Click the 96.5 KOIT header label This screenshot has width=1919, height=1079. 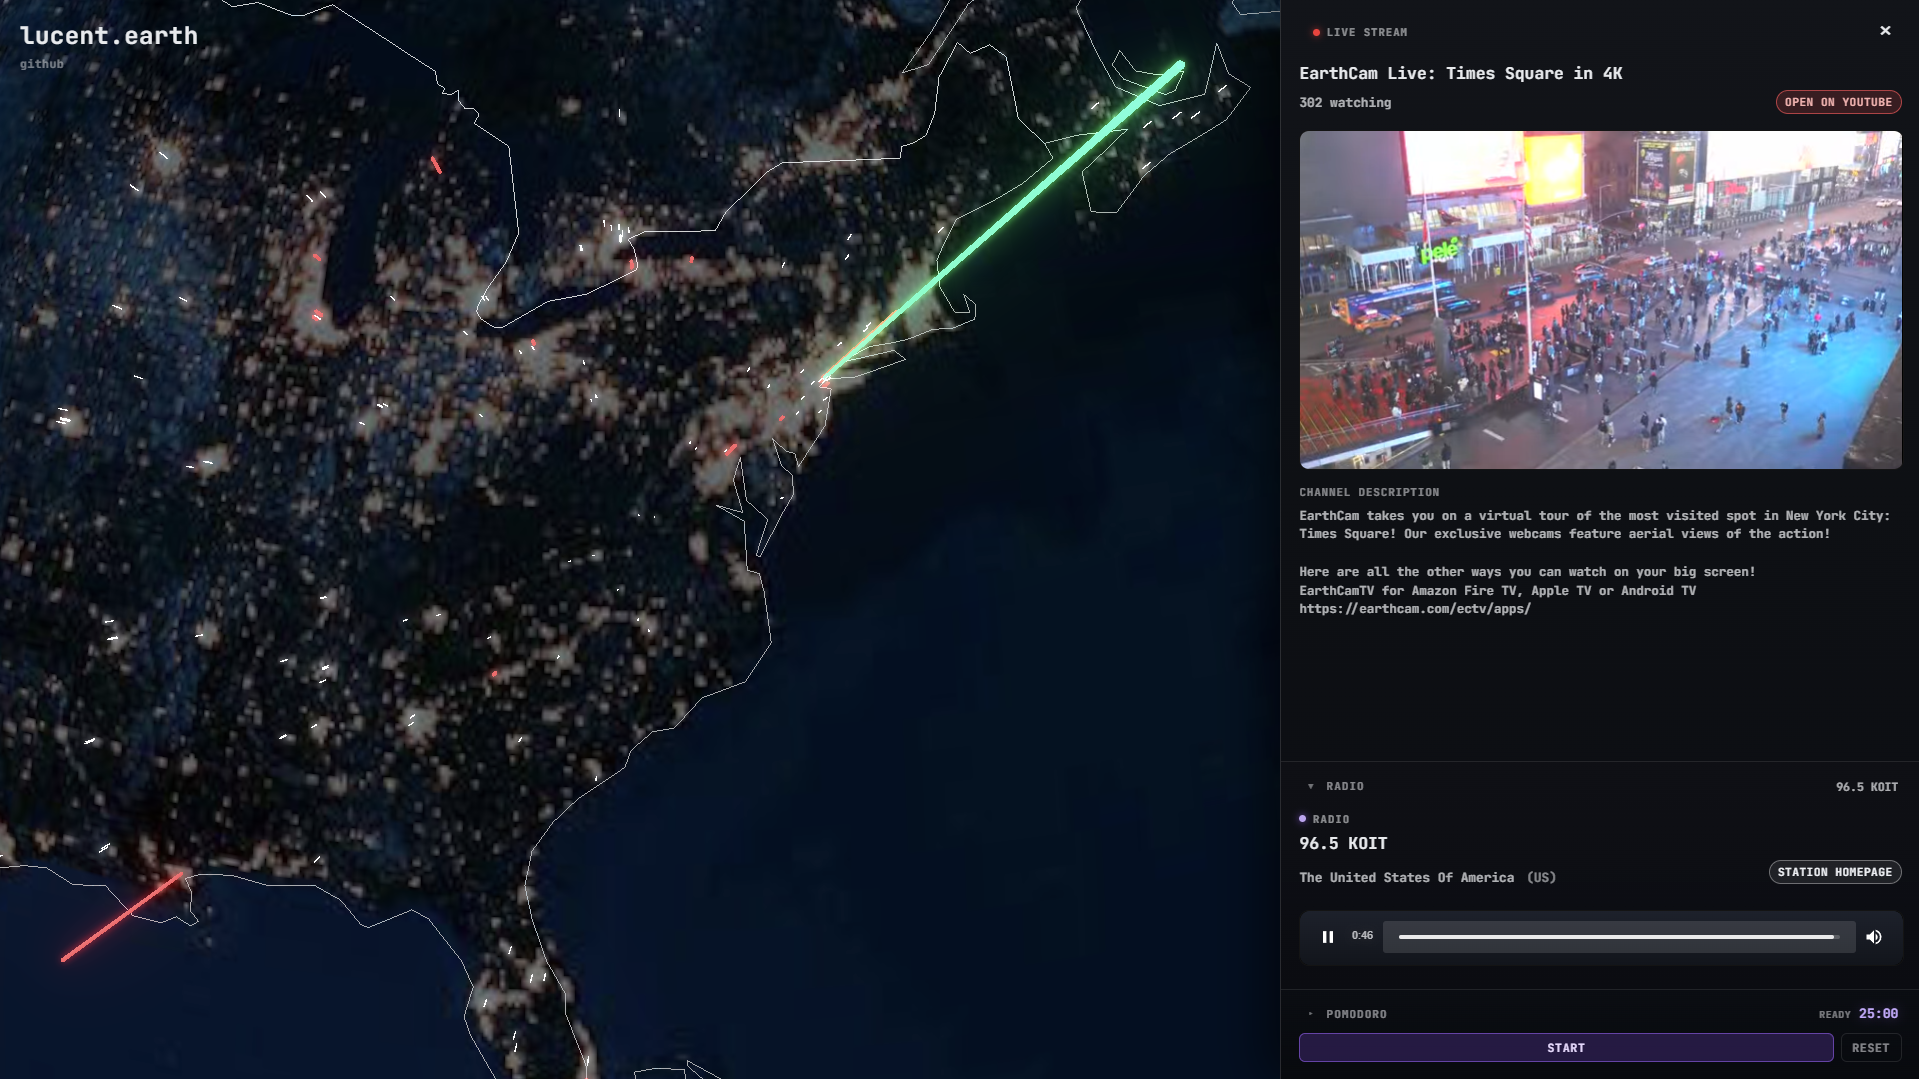click(1866, 787)
